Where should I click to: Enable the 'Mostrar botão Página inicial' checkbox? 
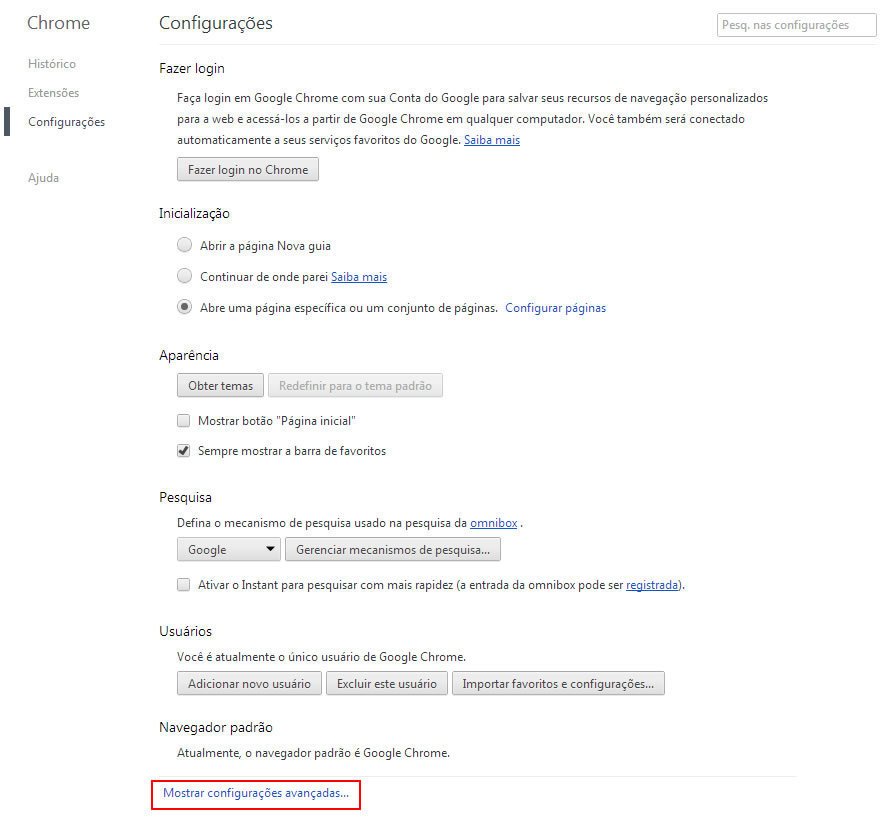184,420
